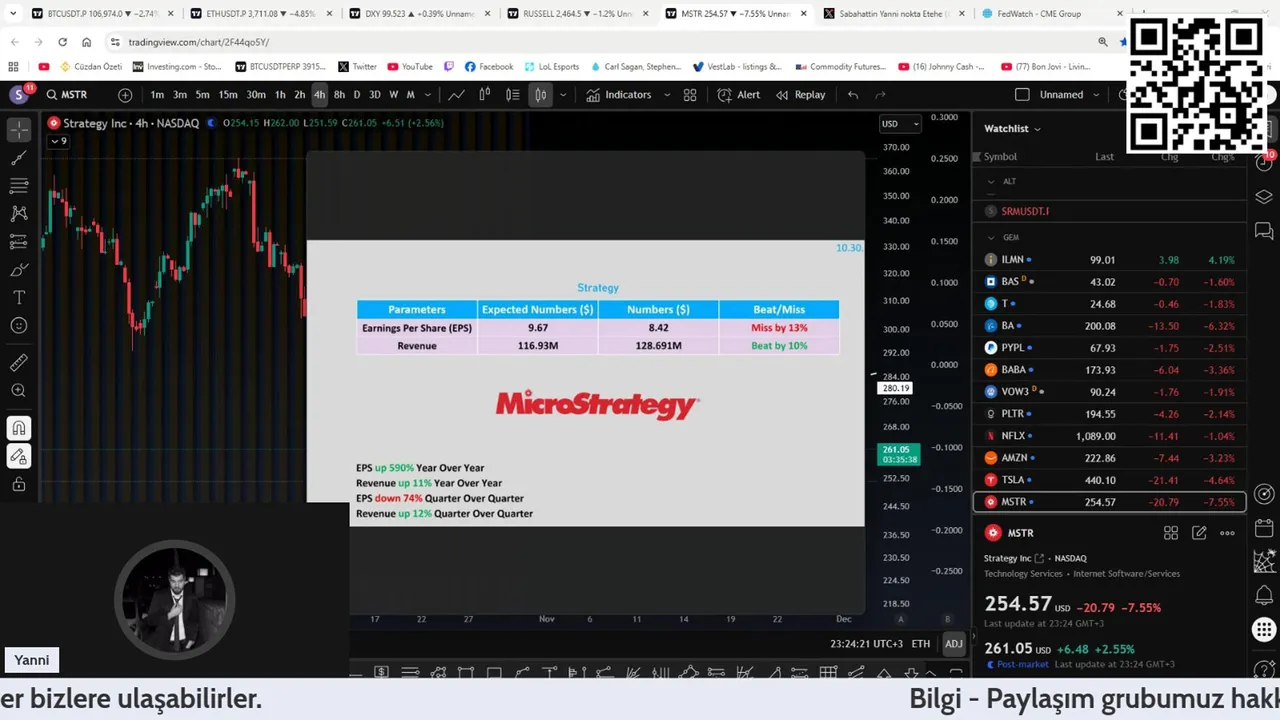
Task: Expand the indicator legend showing 9
Action: point(58,142)
